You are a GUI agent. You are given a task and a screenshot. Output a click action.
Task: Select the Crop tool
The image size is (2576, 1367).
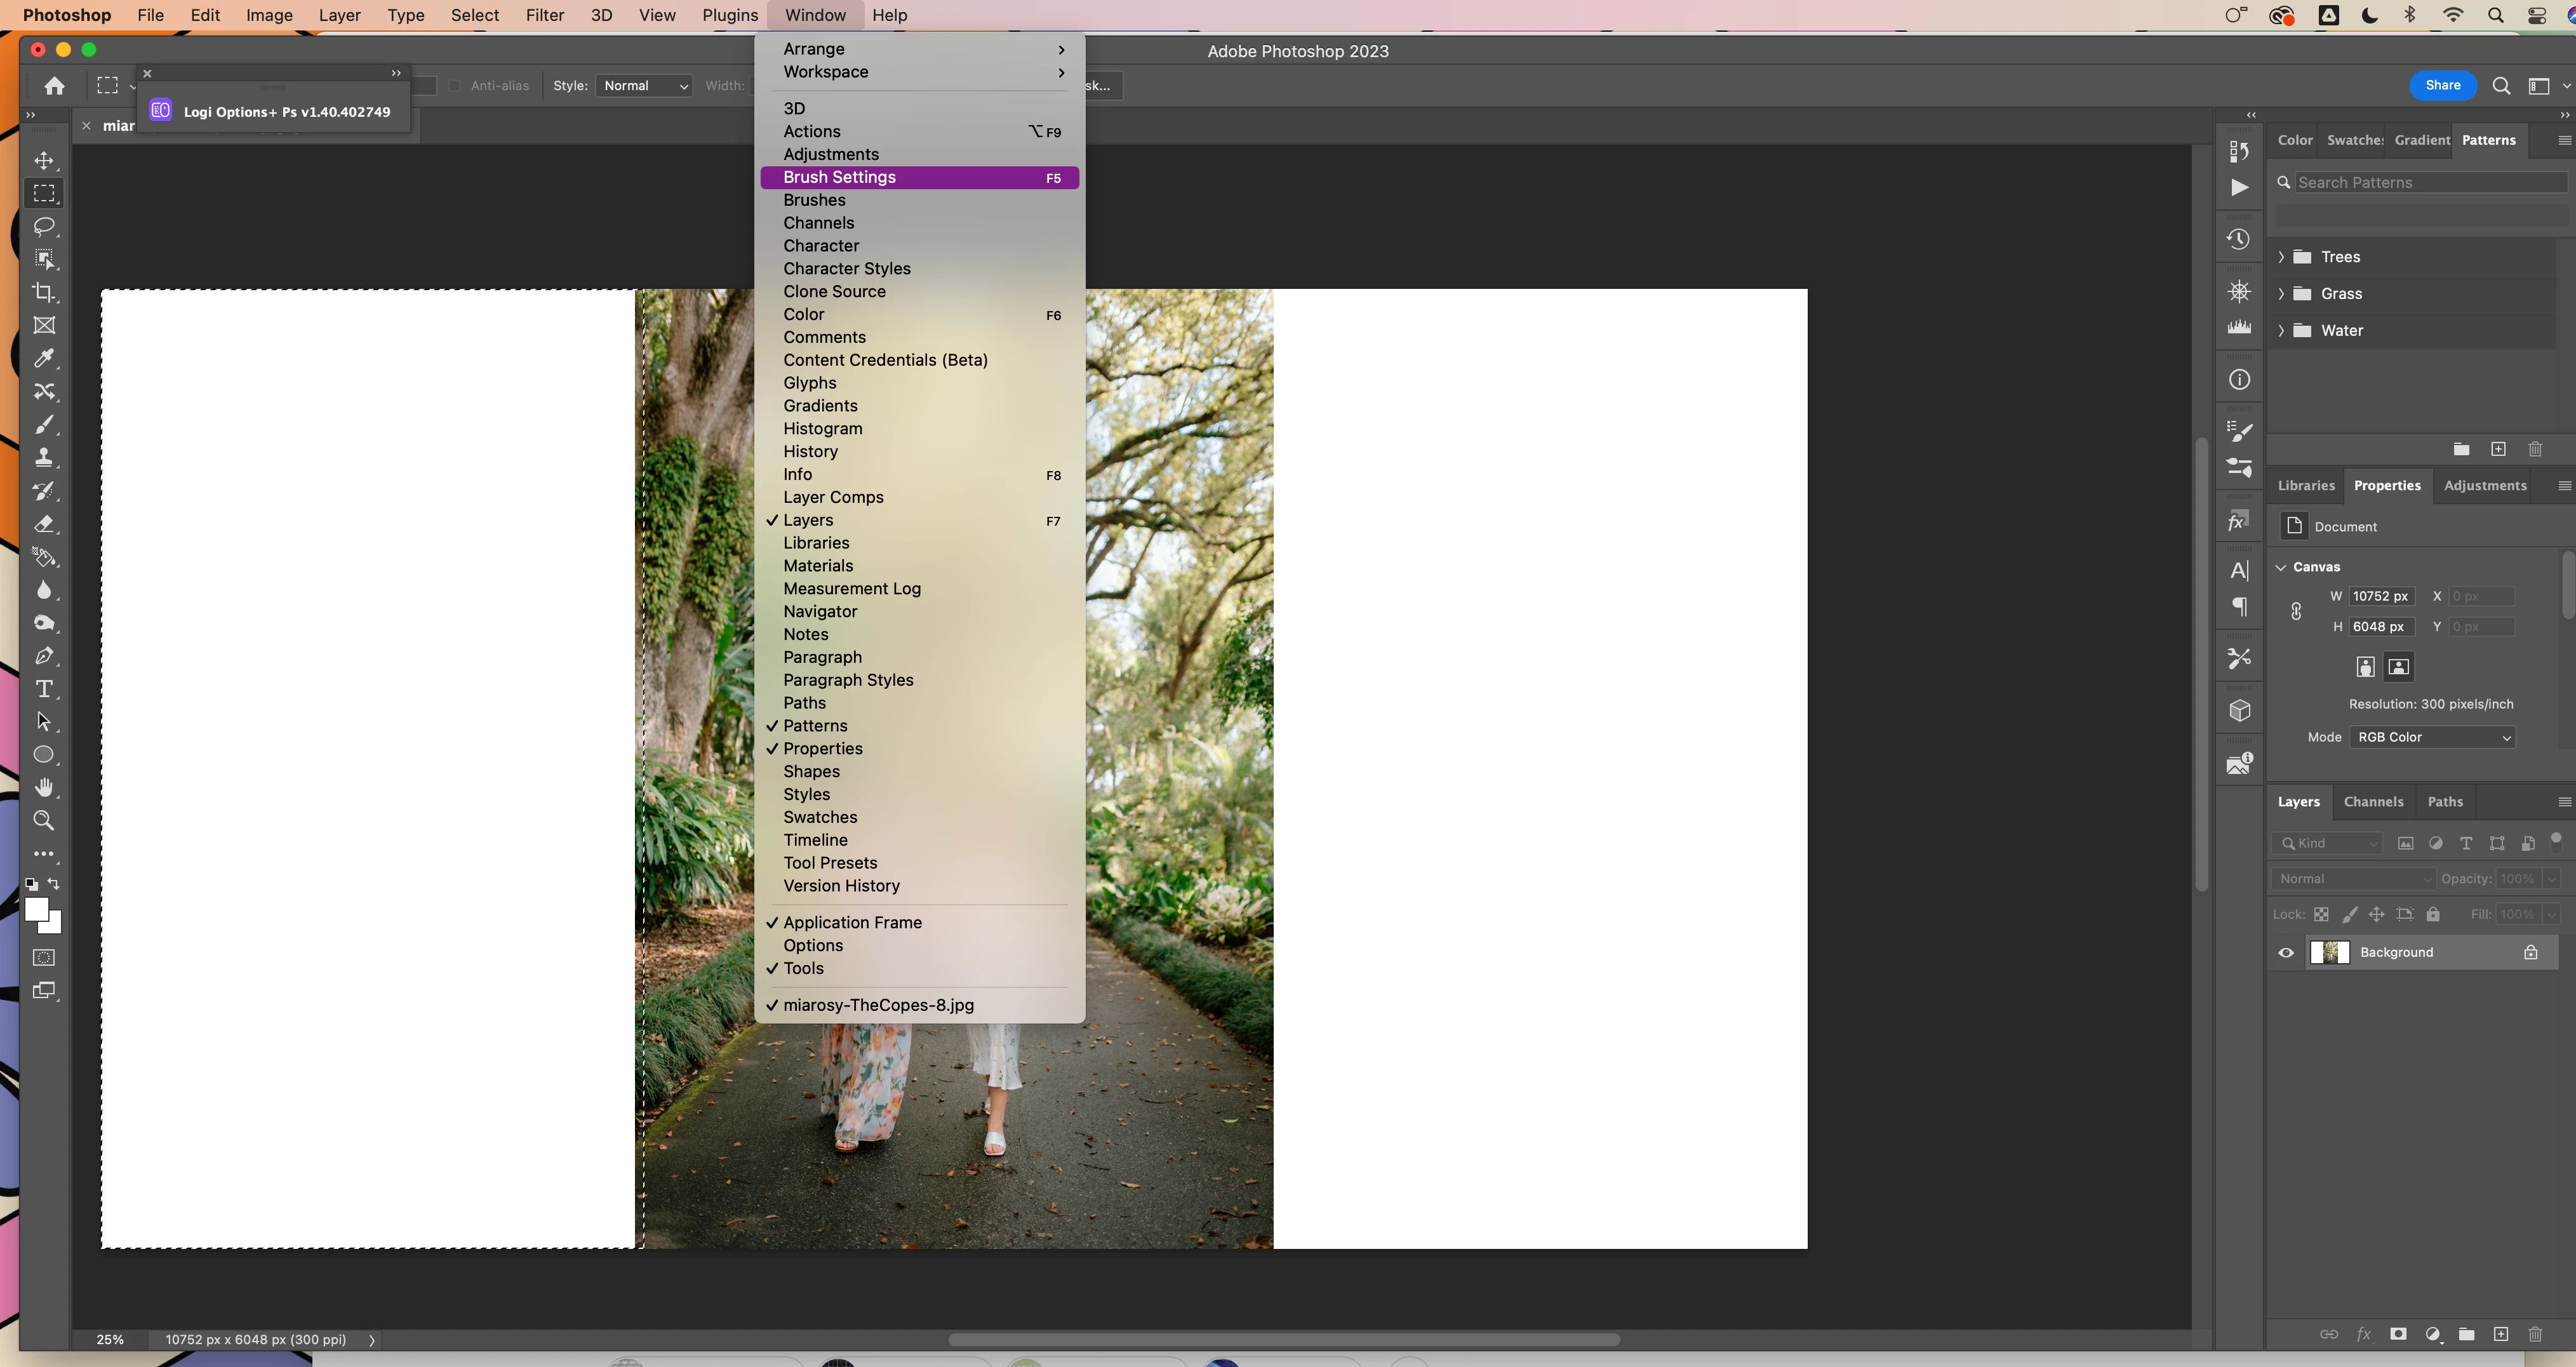[x=44, y=292]
